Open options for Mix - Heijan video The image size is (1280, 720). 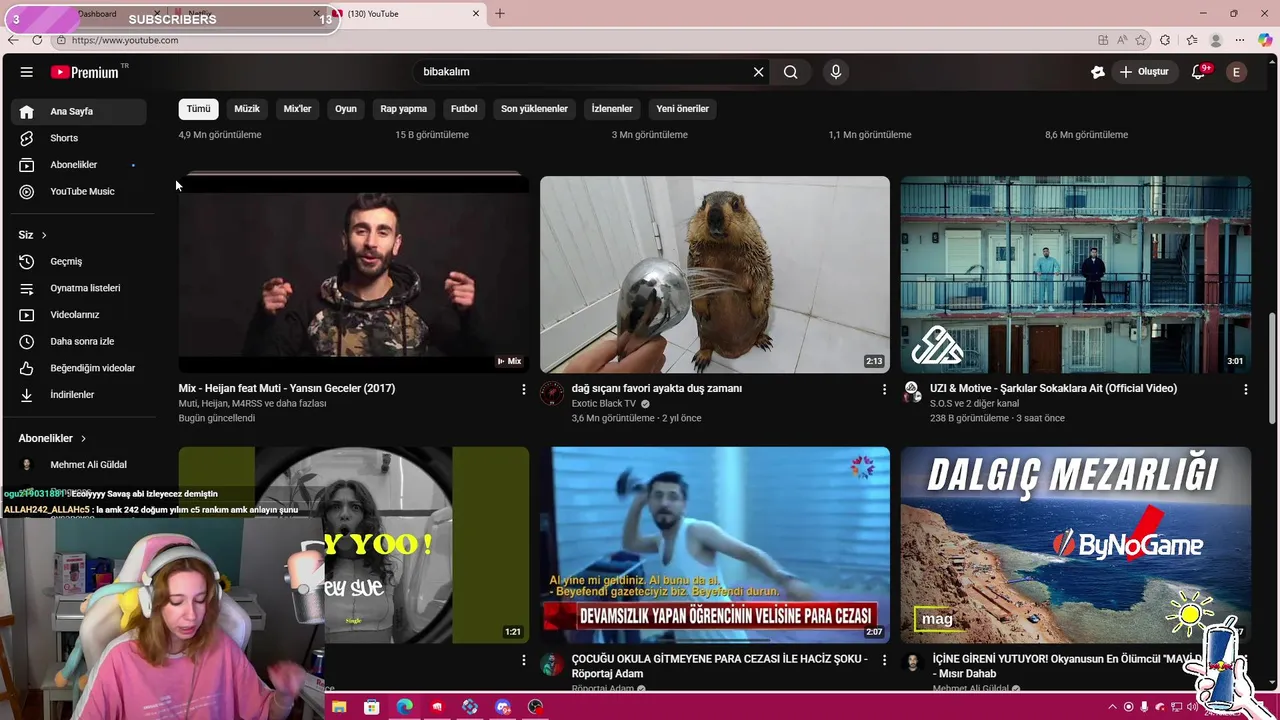523,389
